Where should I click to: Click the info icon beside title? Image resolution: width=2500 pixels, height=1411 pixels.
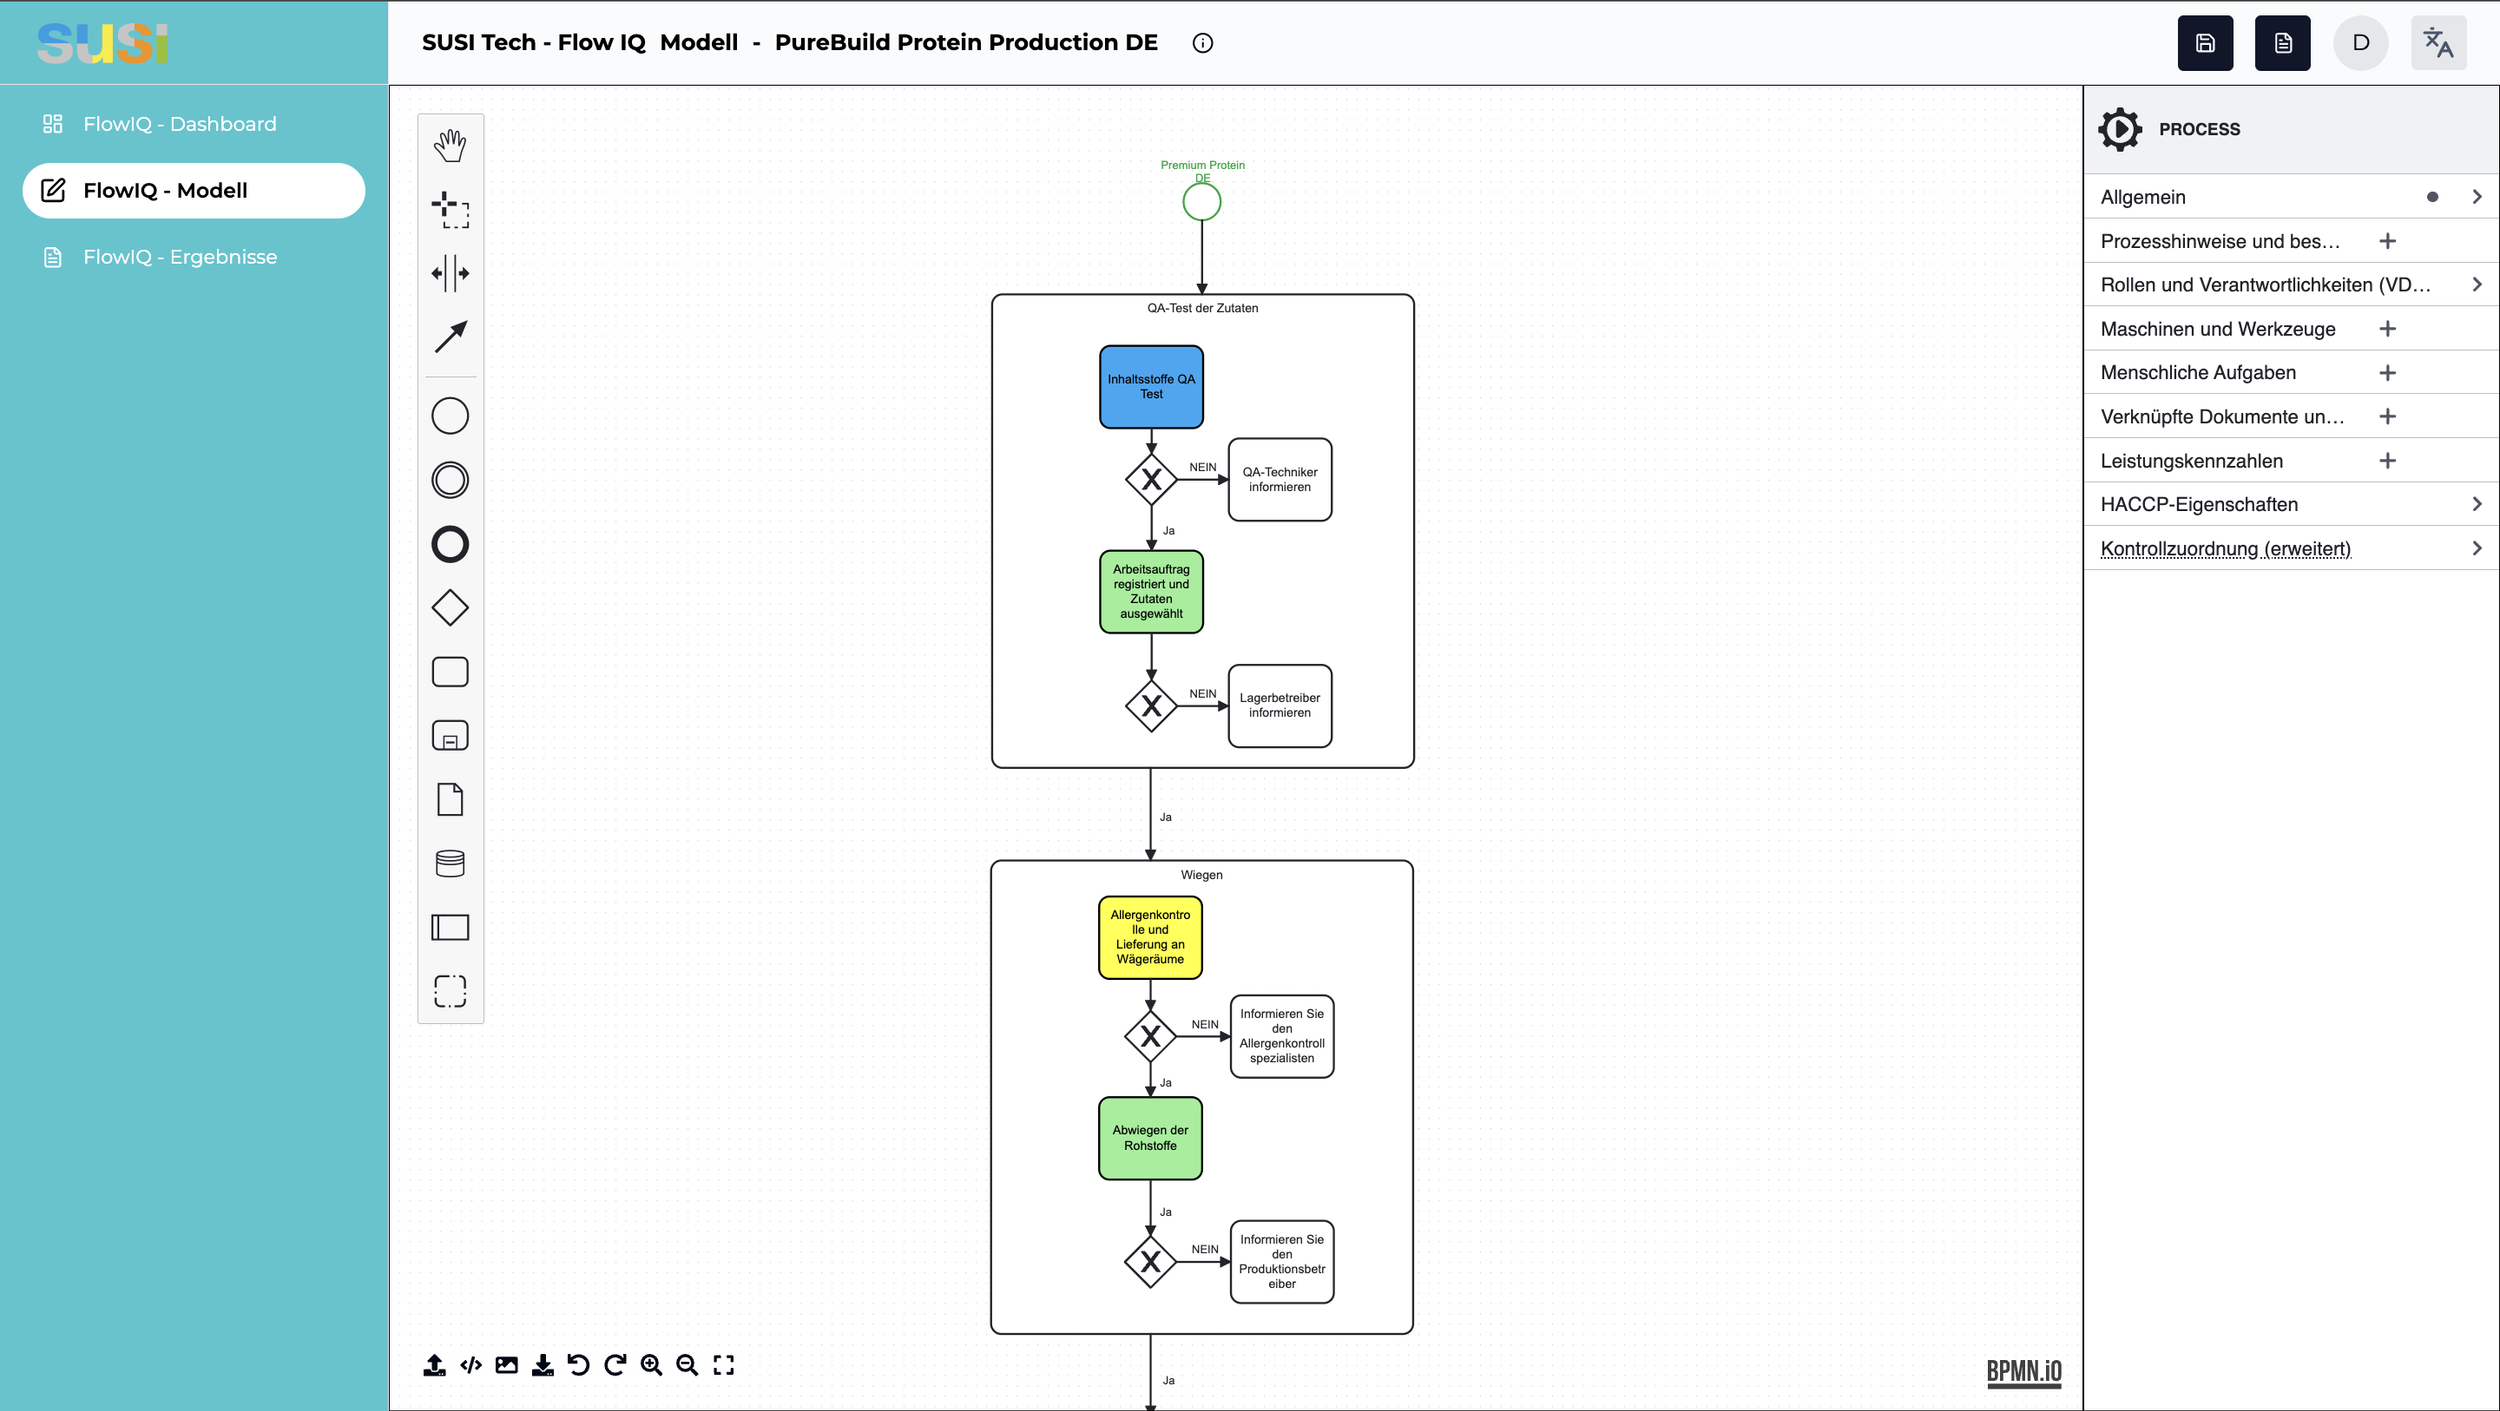(x=1203, y=43)
